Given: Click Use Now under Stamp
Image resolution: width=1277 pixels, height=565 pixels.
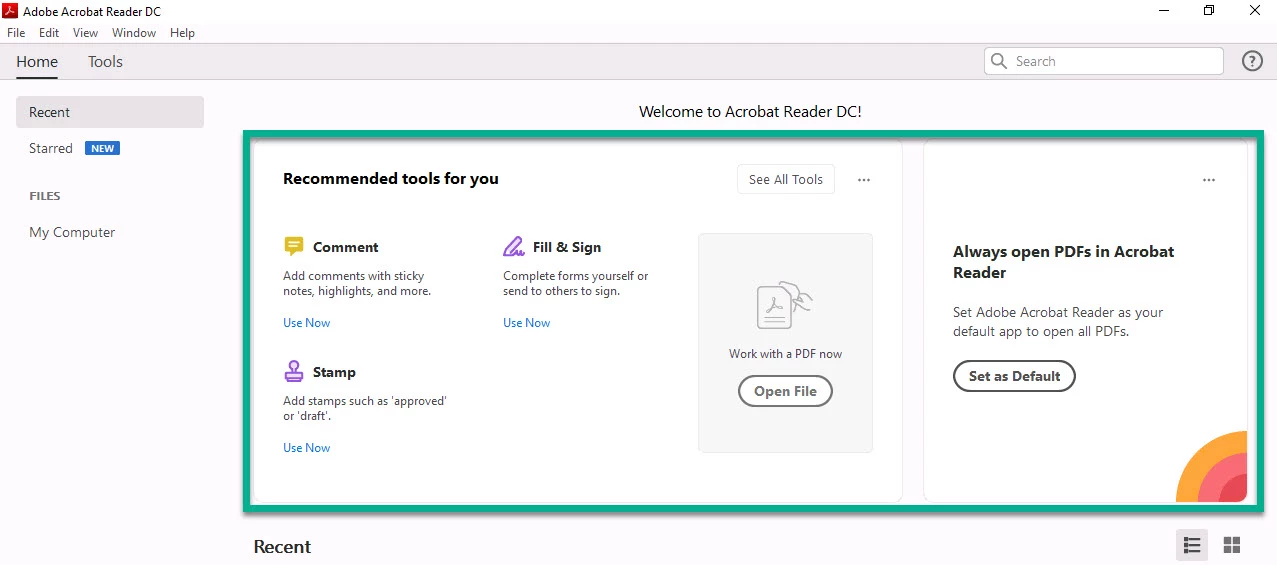Looking at the screenshot, I should click(306, 448).
